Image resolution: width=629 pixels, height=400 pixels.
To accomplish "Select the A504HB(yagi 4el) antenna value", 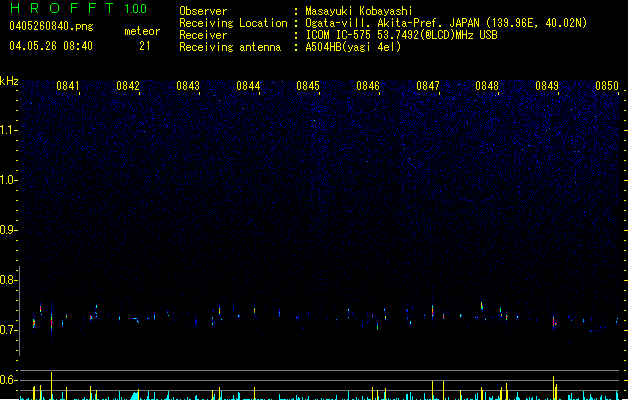I will [353, 47].
